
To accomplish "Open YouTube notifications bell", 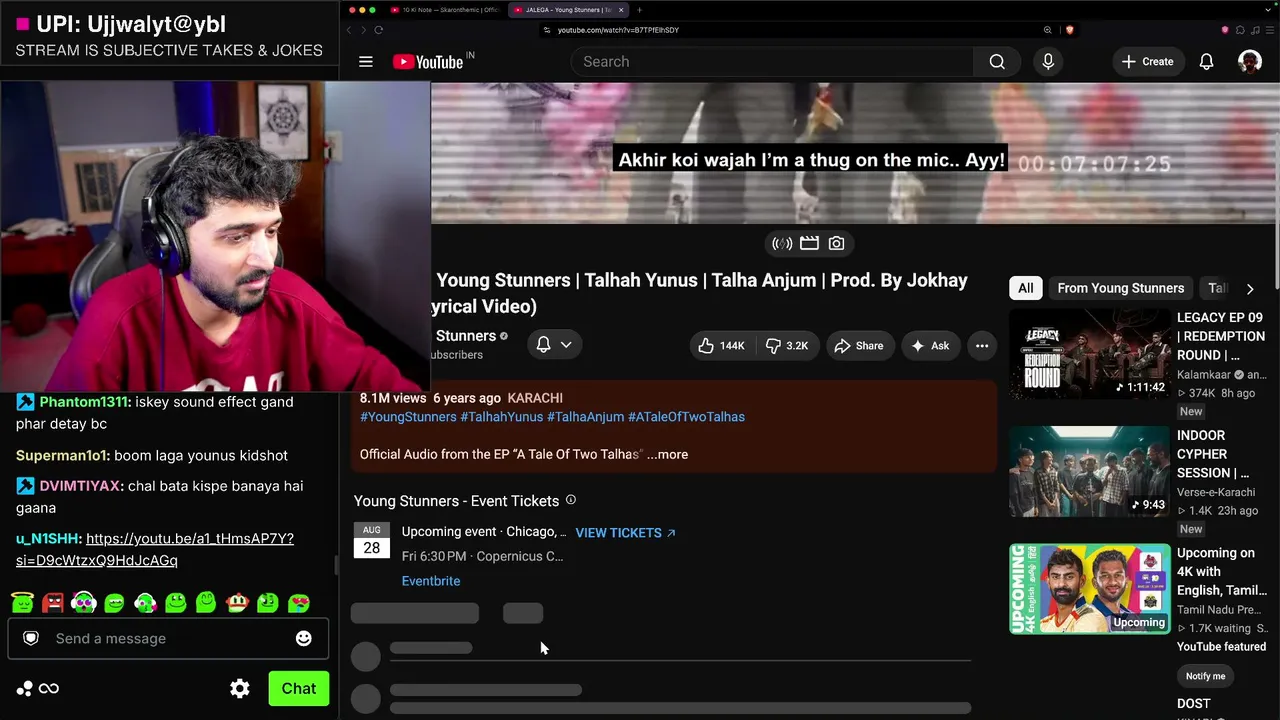I will (1207, 62).
